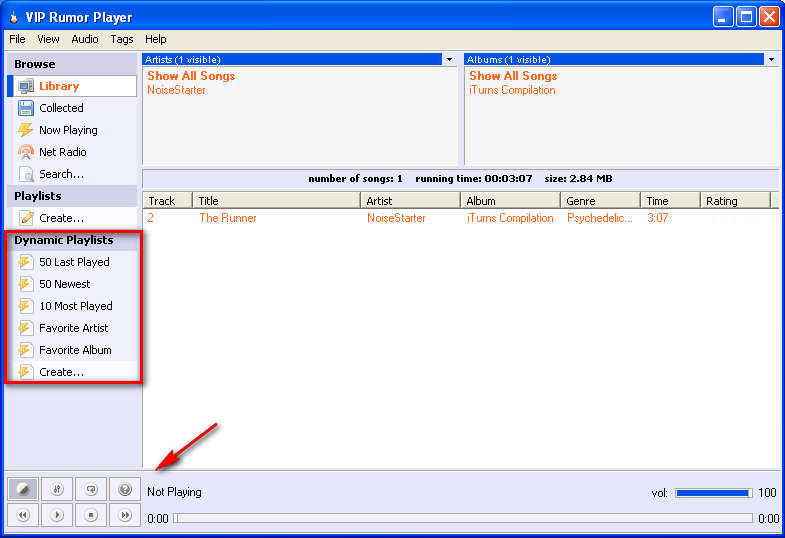
Task: Open the Help menu
Action: [156, 39]
